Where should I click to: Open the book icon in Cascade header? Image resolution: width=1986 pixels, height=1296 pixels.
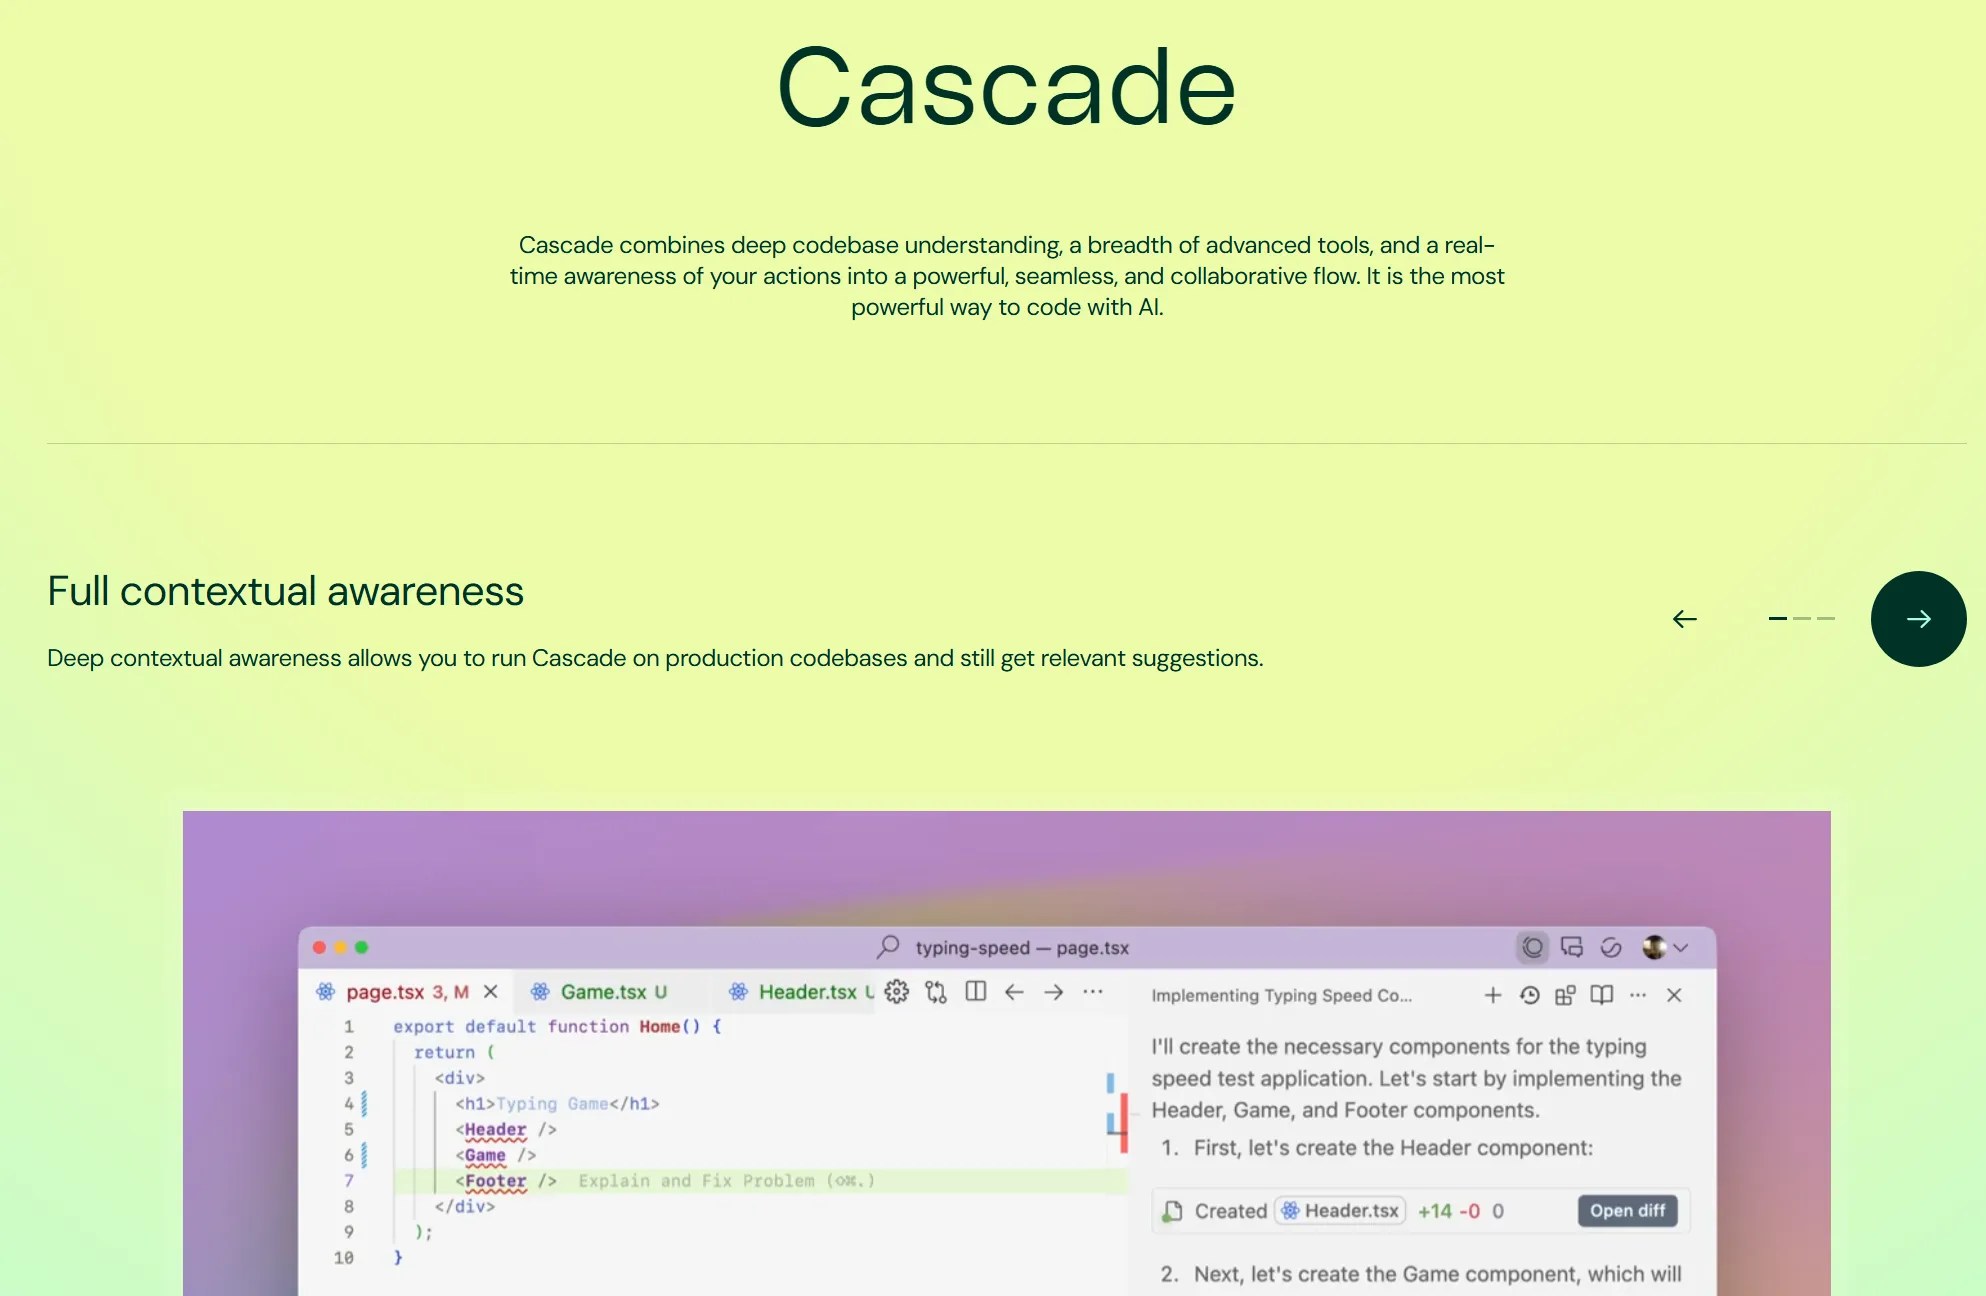coord(1602,995)
